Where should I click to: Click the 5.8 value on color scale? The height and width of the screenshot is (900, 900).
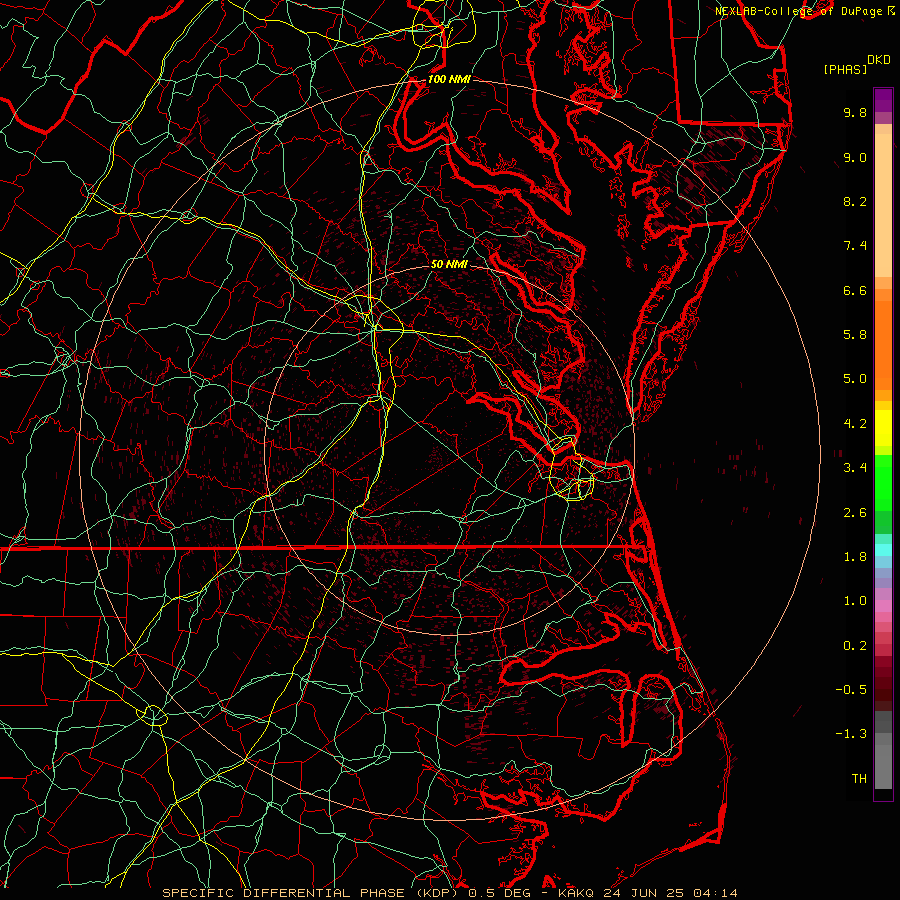coord(855,335)
